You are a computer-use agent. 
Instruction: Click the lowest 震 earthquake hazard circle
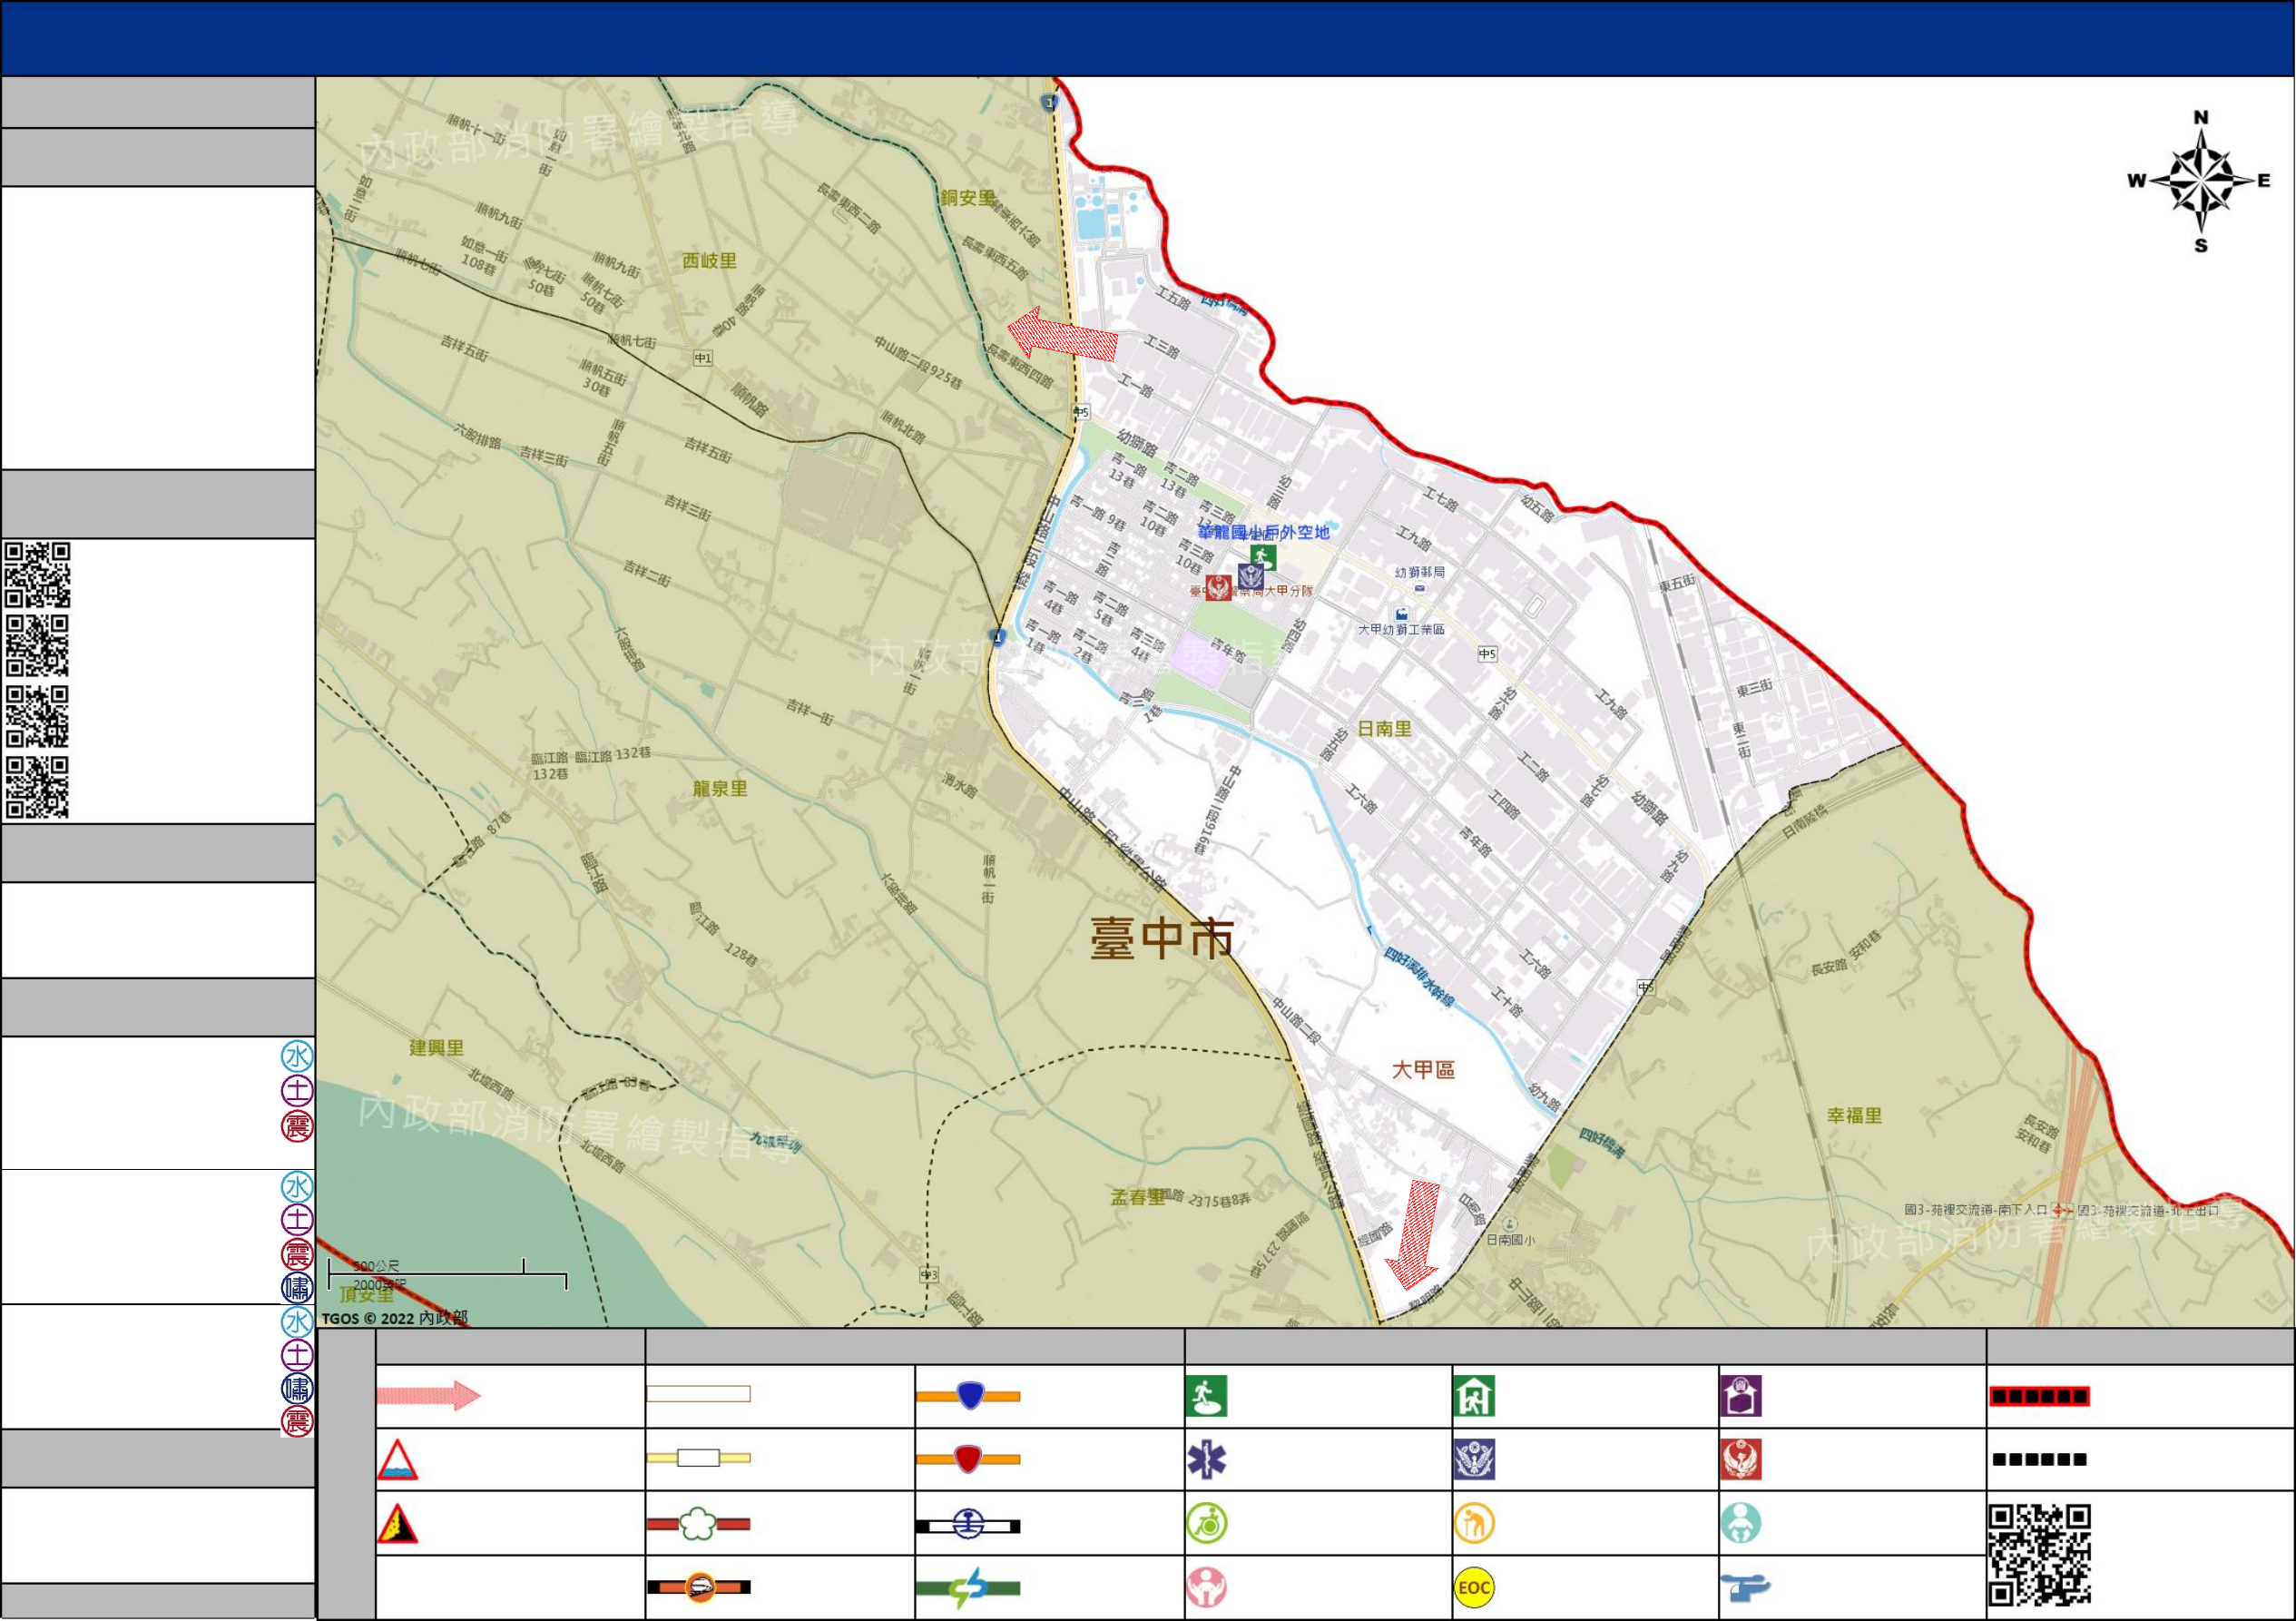point(297,1421)
